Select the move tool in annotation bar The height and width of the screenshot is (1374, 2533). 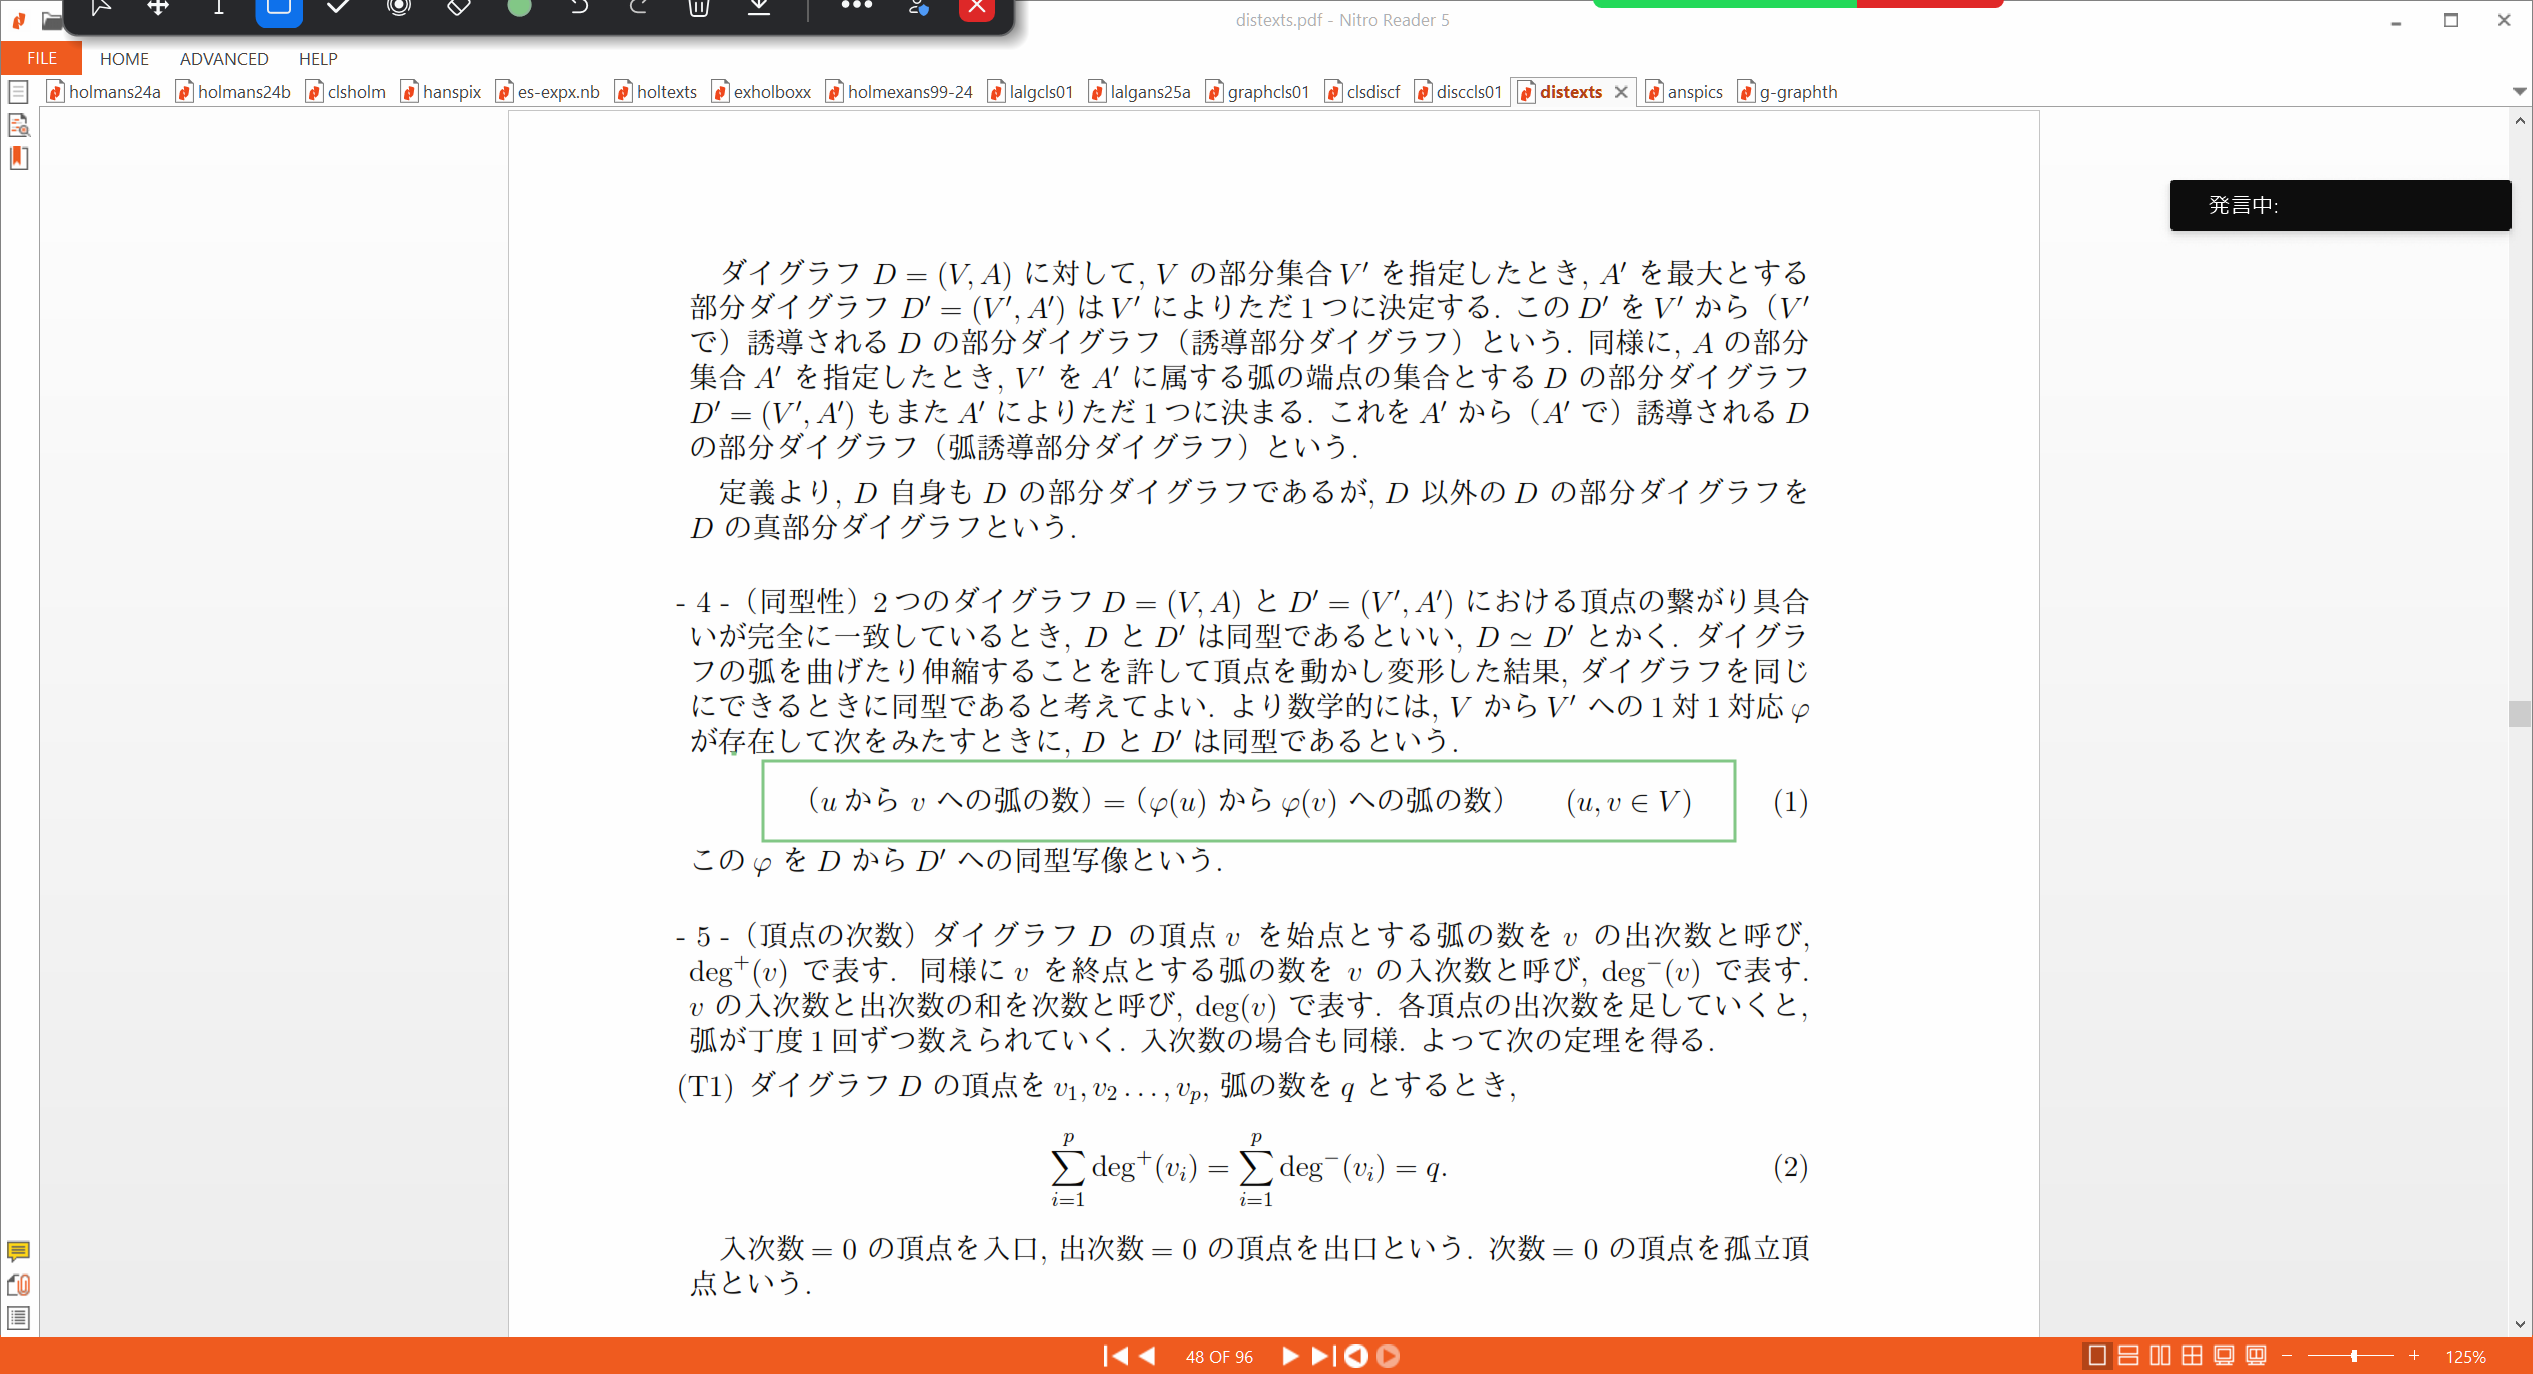(x=158, y=8)
